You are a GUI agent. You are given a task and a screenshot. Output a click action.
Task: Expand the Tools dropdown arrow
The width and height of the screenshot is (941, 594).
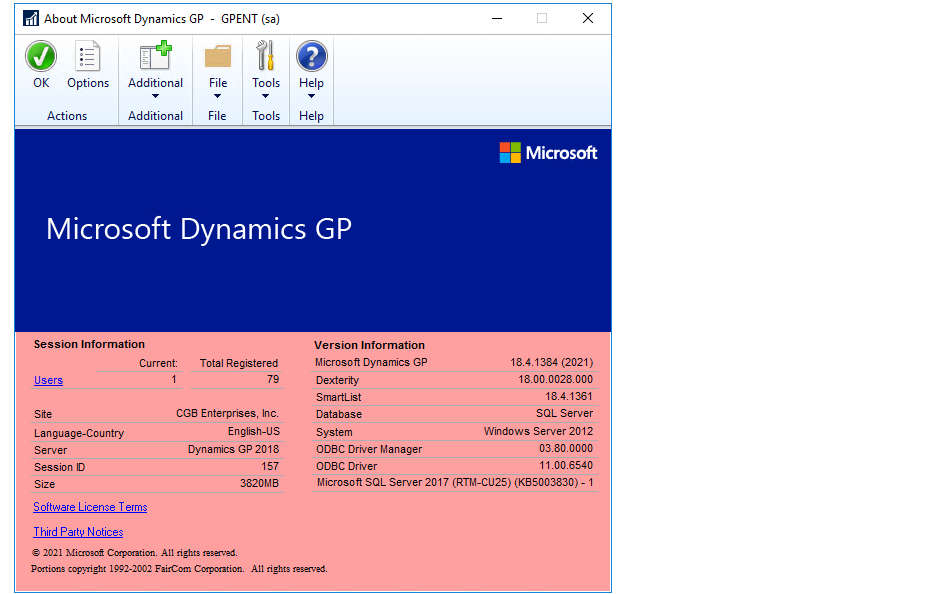[x=266, y=97]
